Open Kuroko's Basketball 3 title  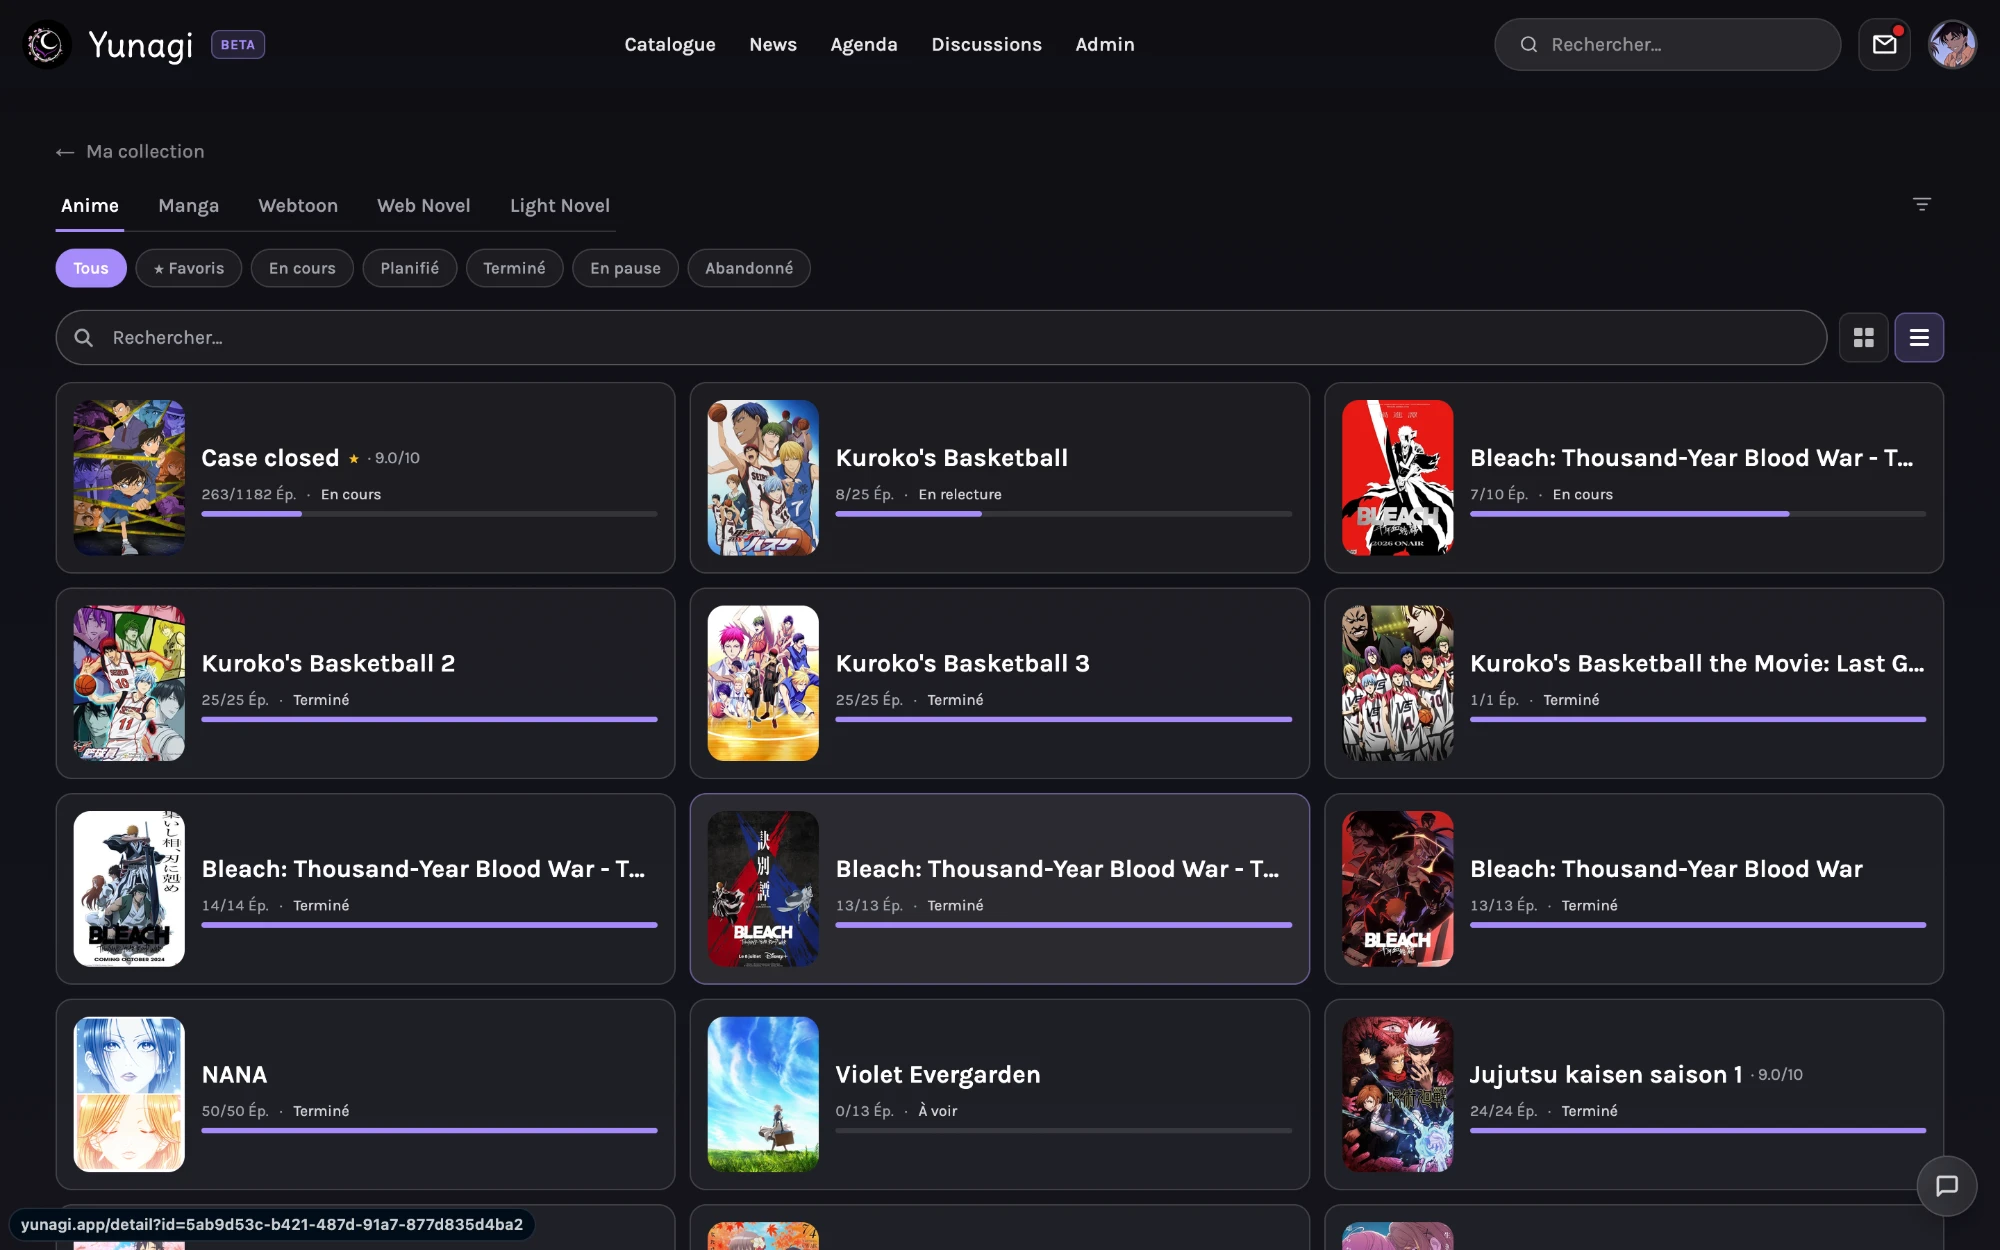(962, 664)
